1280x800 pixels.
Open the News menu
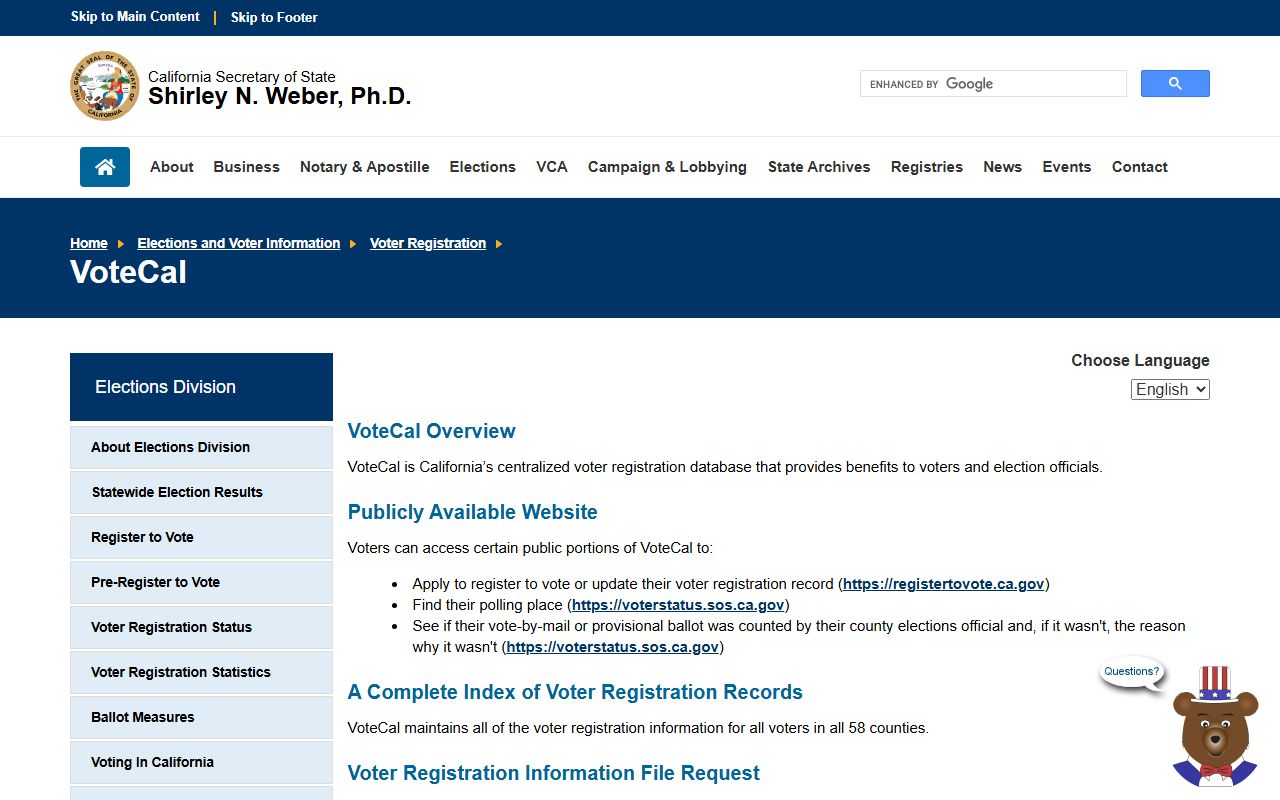pyautogui.click(x=1002, y=167)
